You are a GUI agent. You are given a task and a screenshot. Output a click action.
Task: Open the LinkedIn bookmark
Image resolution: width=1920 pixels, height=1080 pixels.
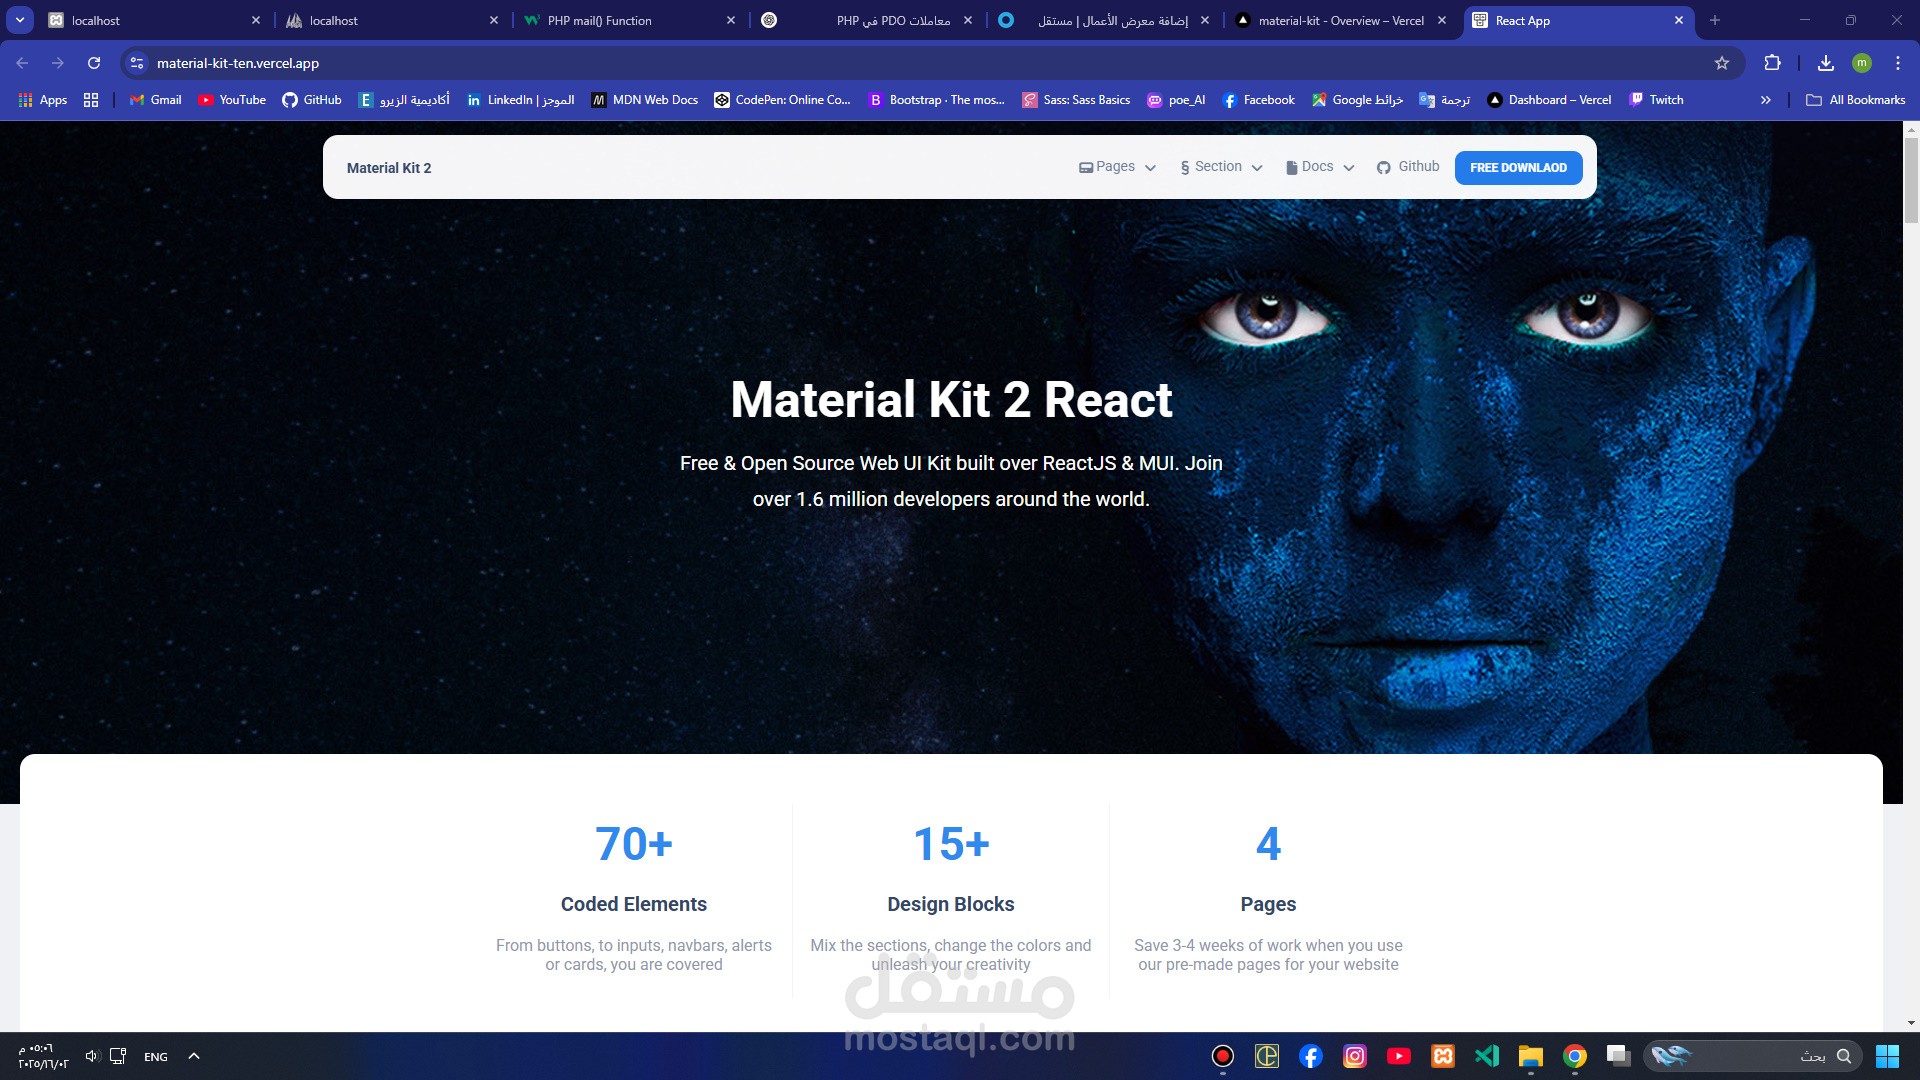click(520, 100)
